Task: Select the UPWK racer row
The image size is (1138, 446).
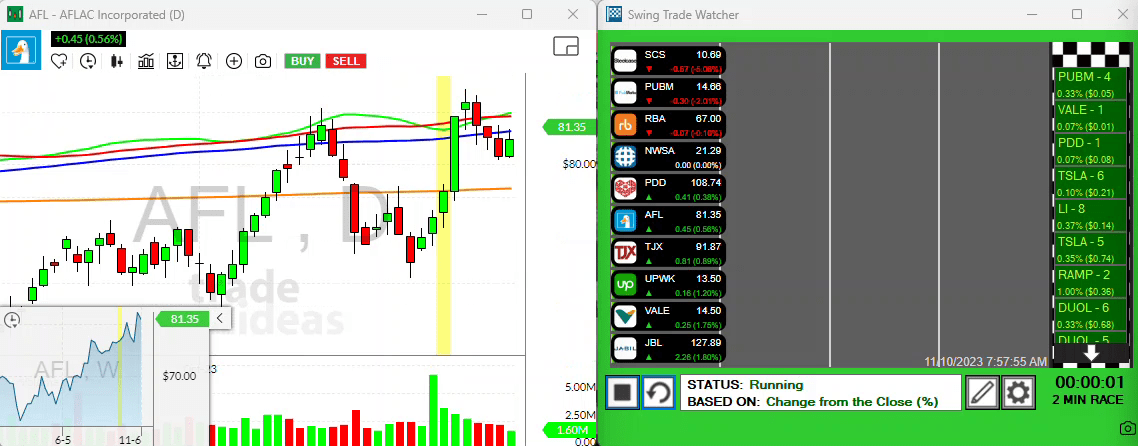Action: coord(668,285)
